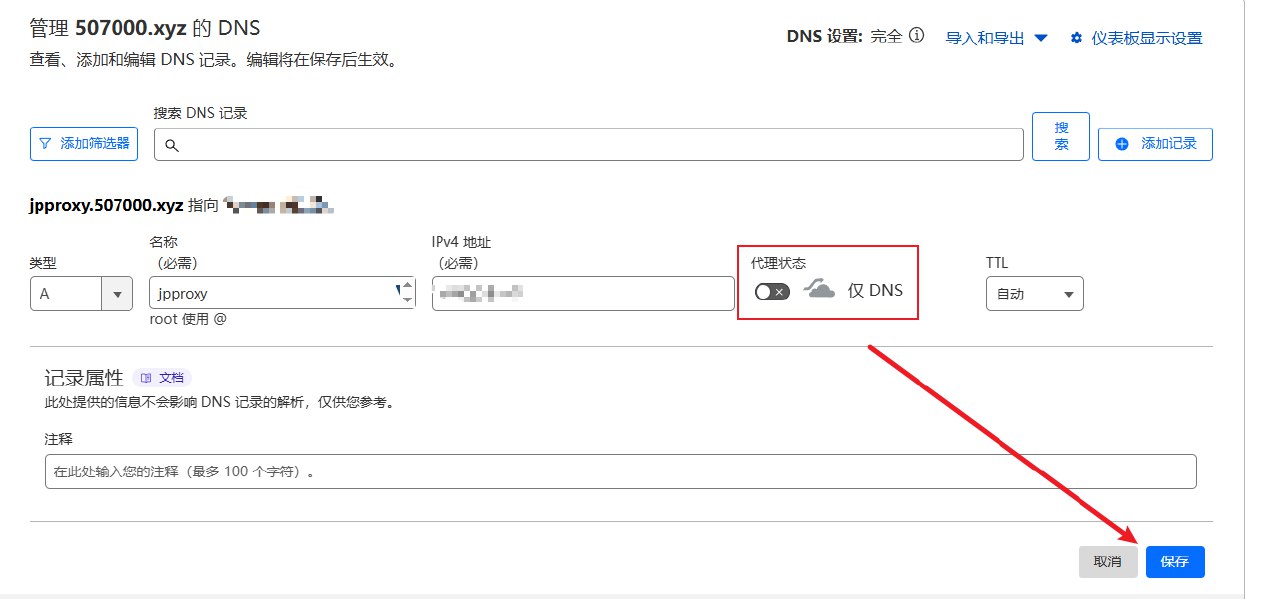Open the TTL 自动 dropdown
Screen dimensions: 1280x599
pos(1034,294)
